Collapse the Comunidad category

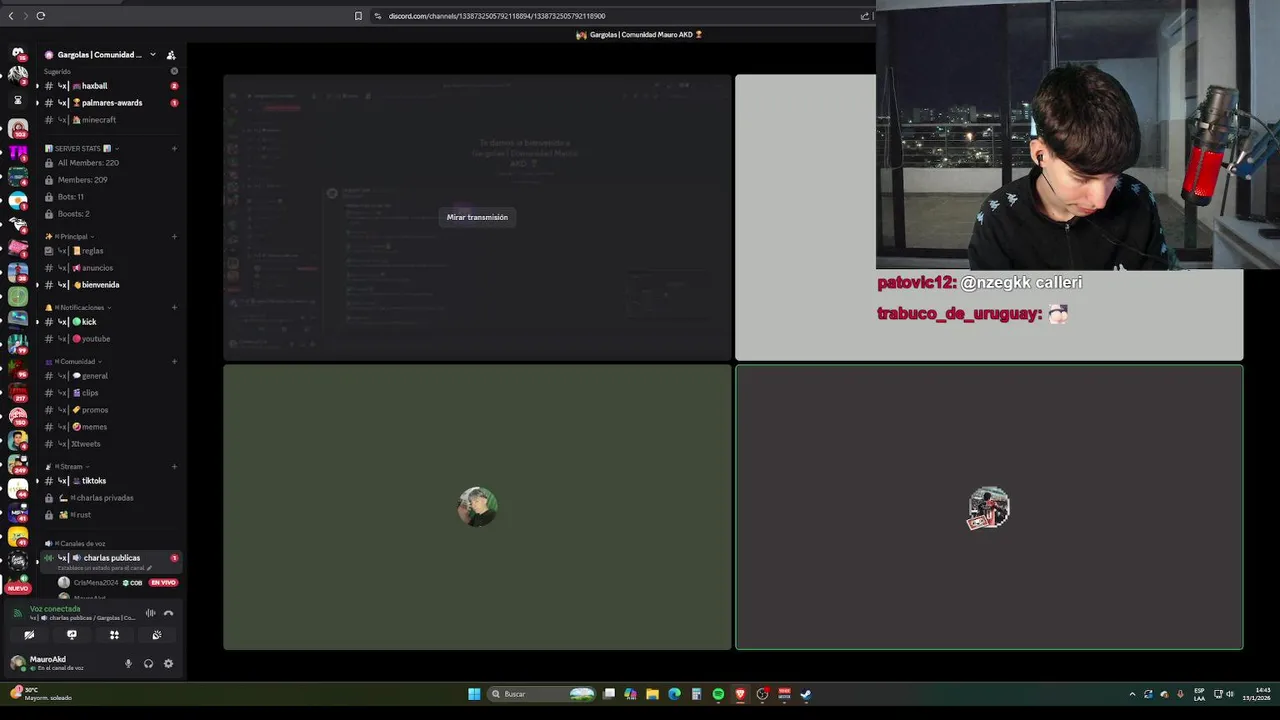click(73, 362)
